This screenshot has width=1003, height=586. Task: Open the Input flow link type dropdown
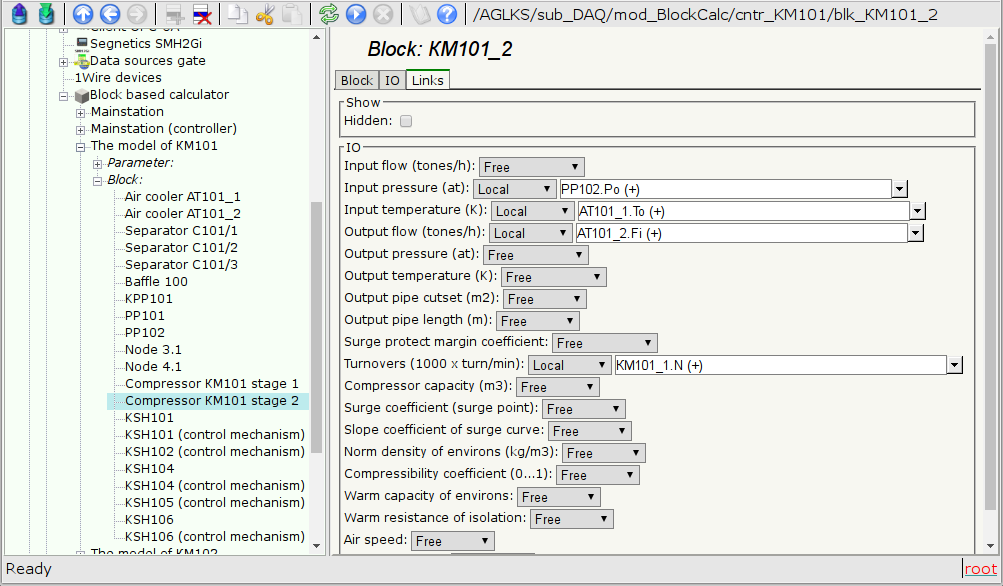531,167
